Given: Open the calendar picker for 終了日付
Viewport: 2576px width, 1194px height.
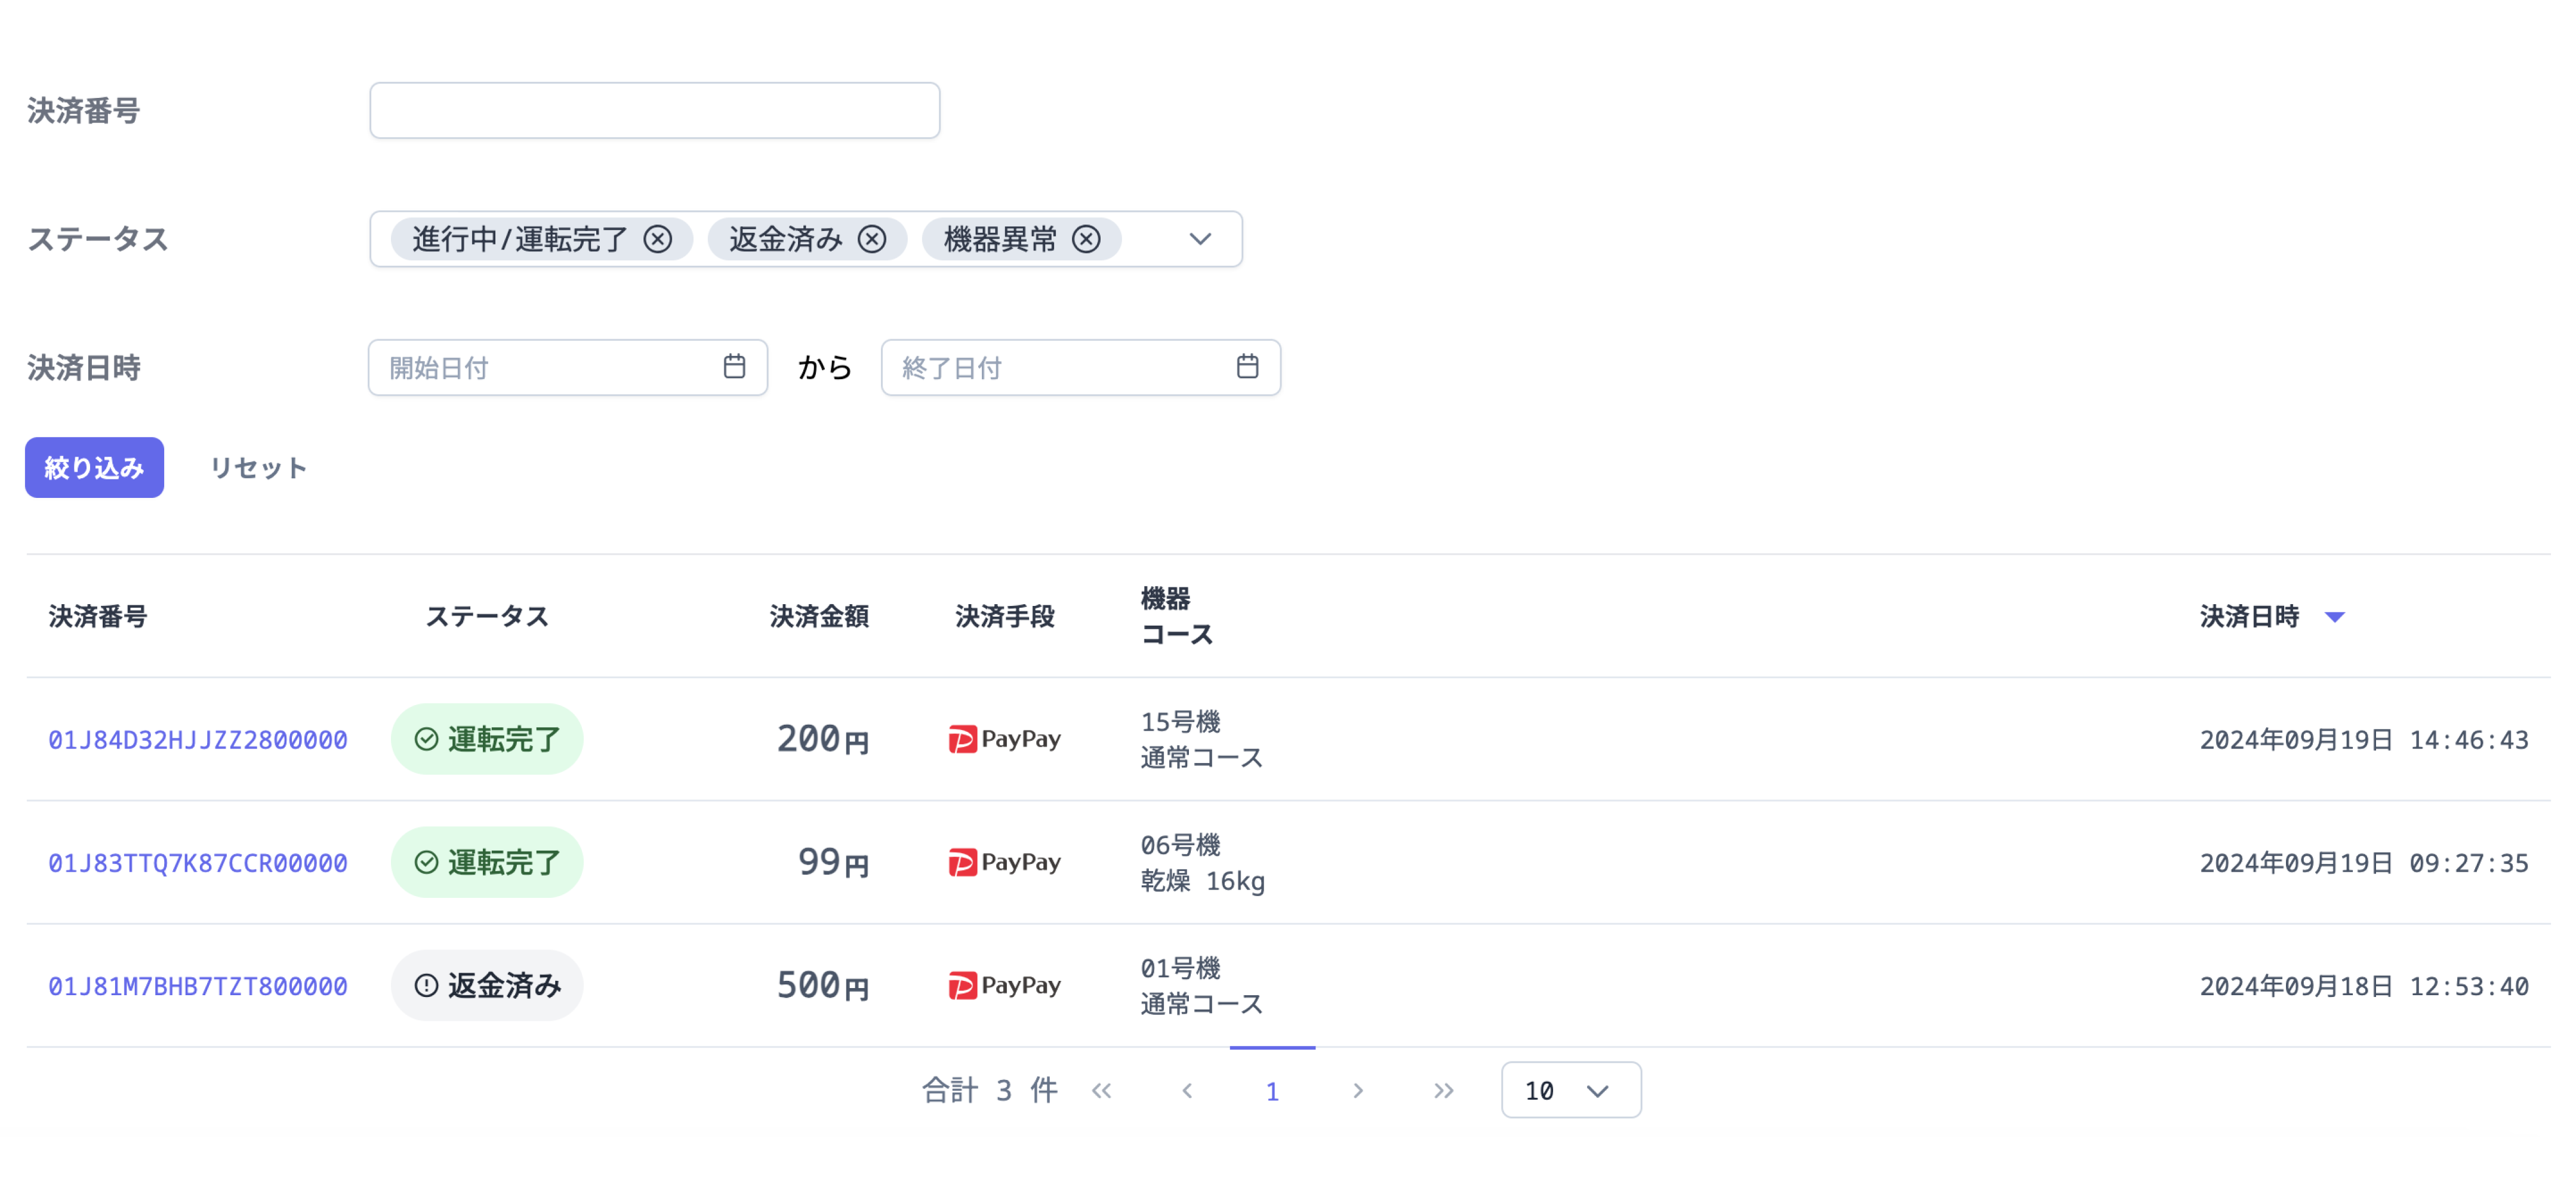Looking at the screenshot, I should 1247,367.
